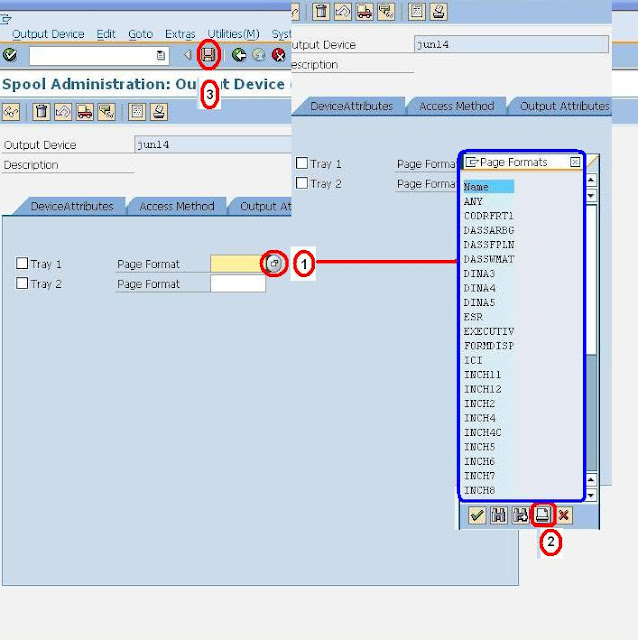Click the Display/Change glasses icon in the left window
This screenshot has height=640, width=638.
[x=11, y=112]
